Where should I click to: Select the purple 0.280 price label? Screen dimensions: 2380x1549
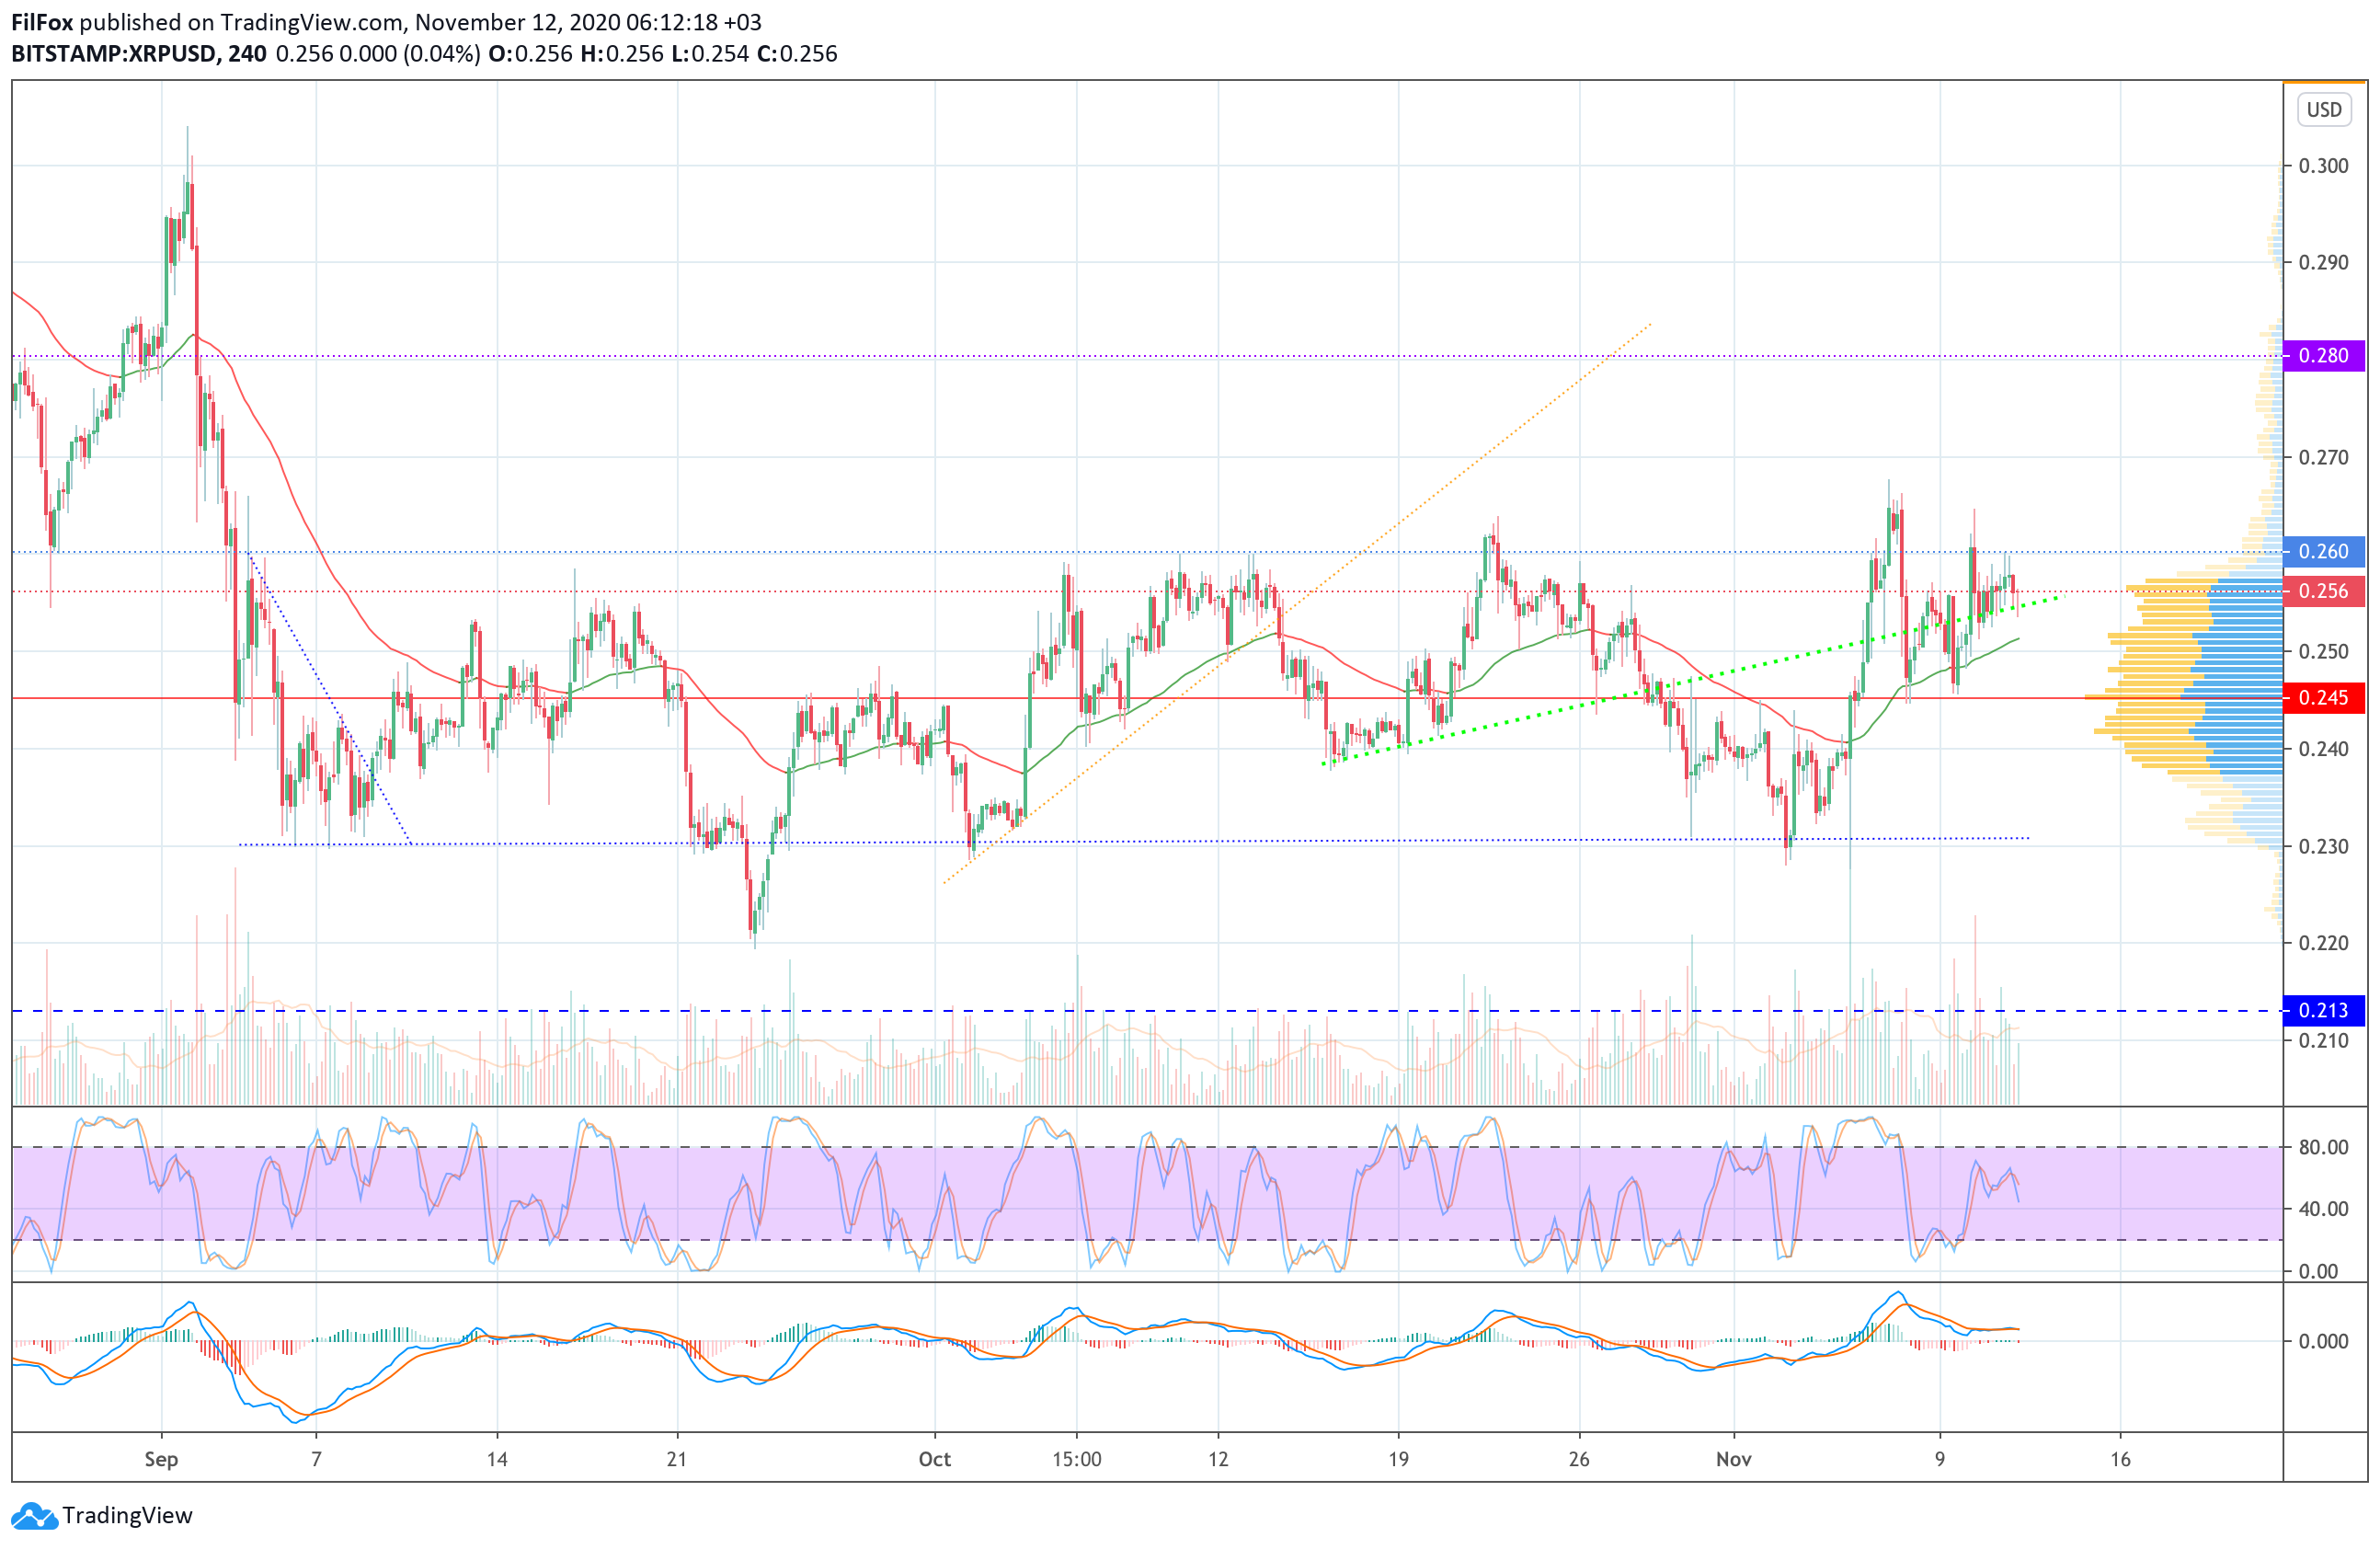(2323, 356)
